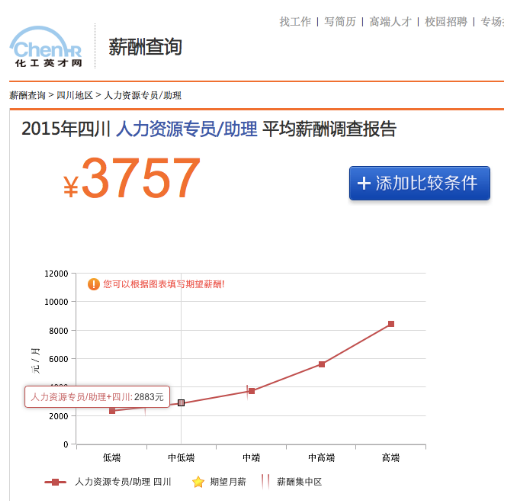The height and width of the screenshot is (501, 521).
Task: Click the orange exclamation tip icon
Action: (x=94, y=284)
